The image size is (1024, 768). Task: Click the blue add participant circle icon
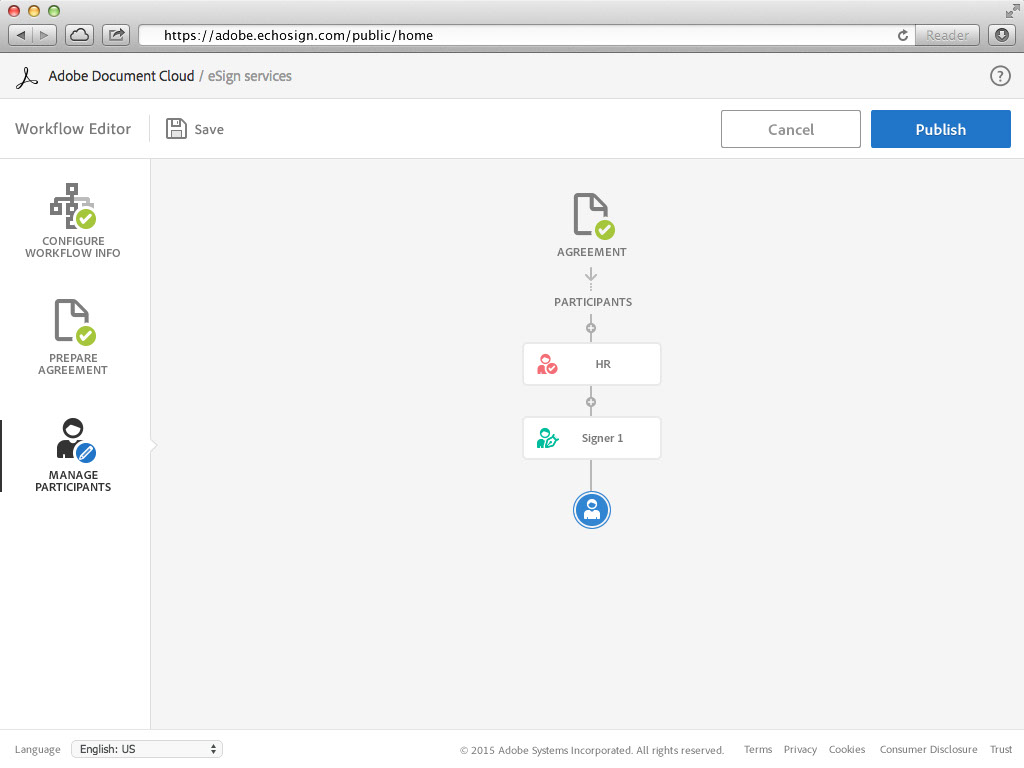click(592, 510)
